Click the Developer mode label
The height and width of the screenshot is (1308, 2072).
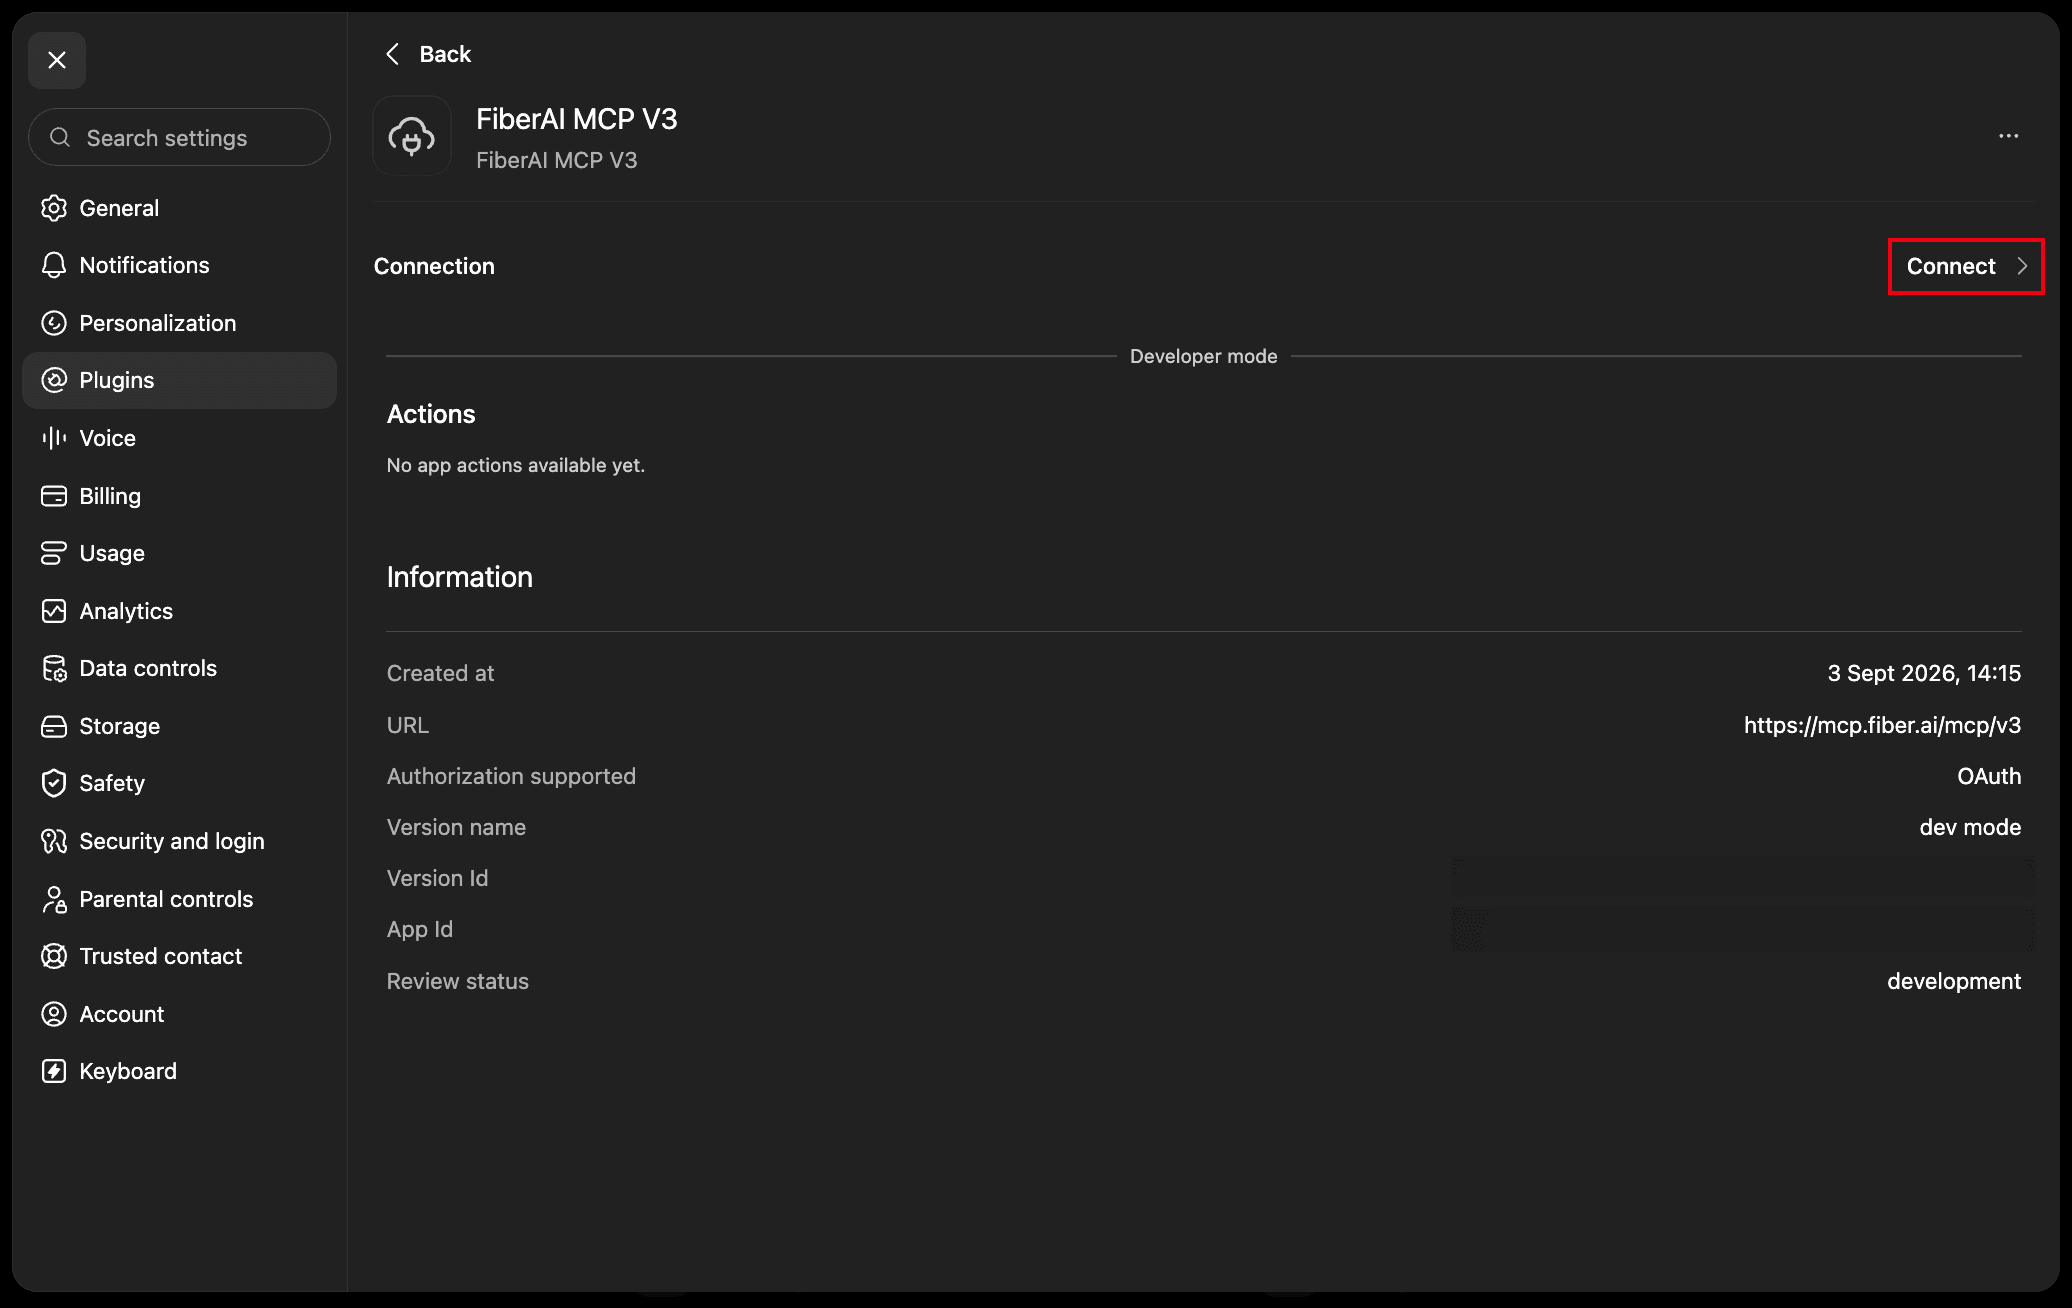coord(1203,356)
